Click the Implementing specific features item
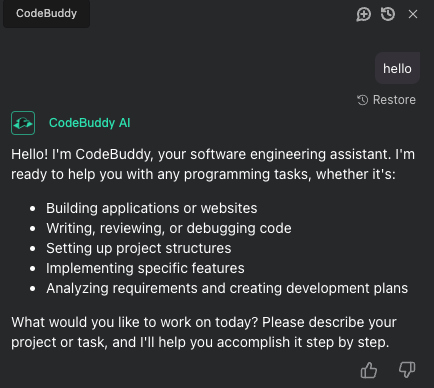This screenshot has width=434, height=388. pyautogui.click(x=145, y=268)
